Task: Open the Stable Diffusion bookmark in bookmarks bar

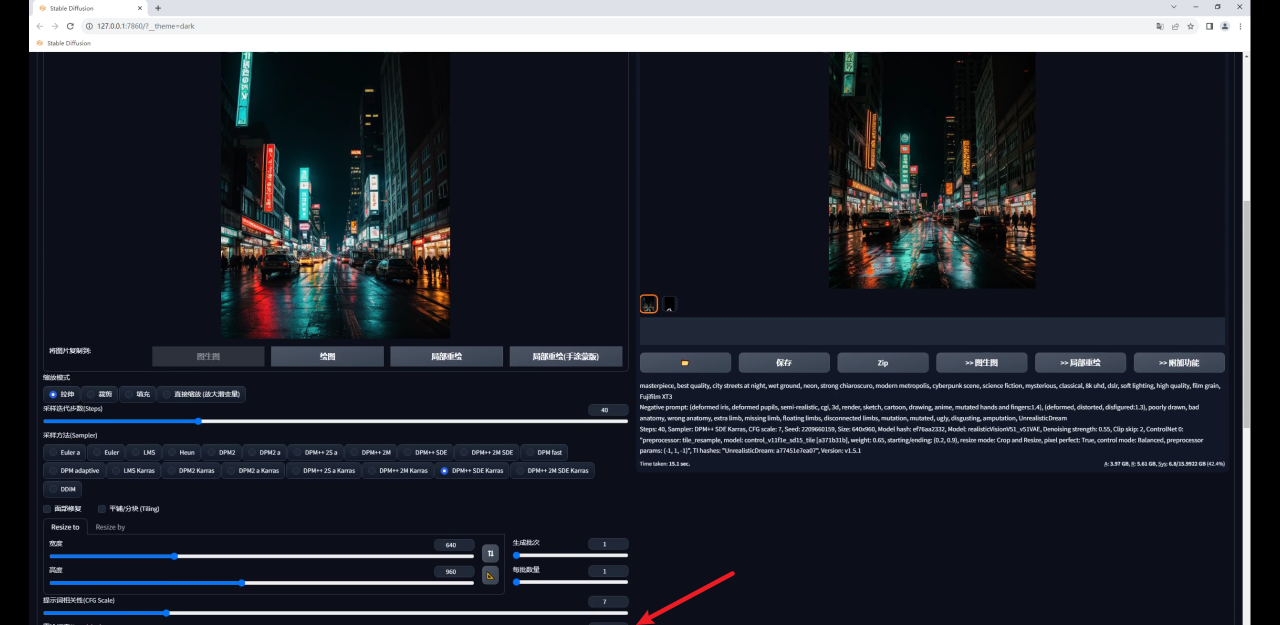Action: (x=64, y=43)
